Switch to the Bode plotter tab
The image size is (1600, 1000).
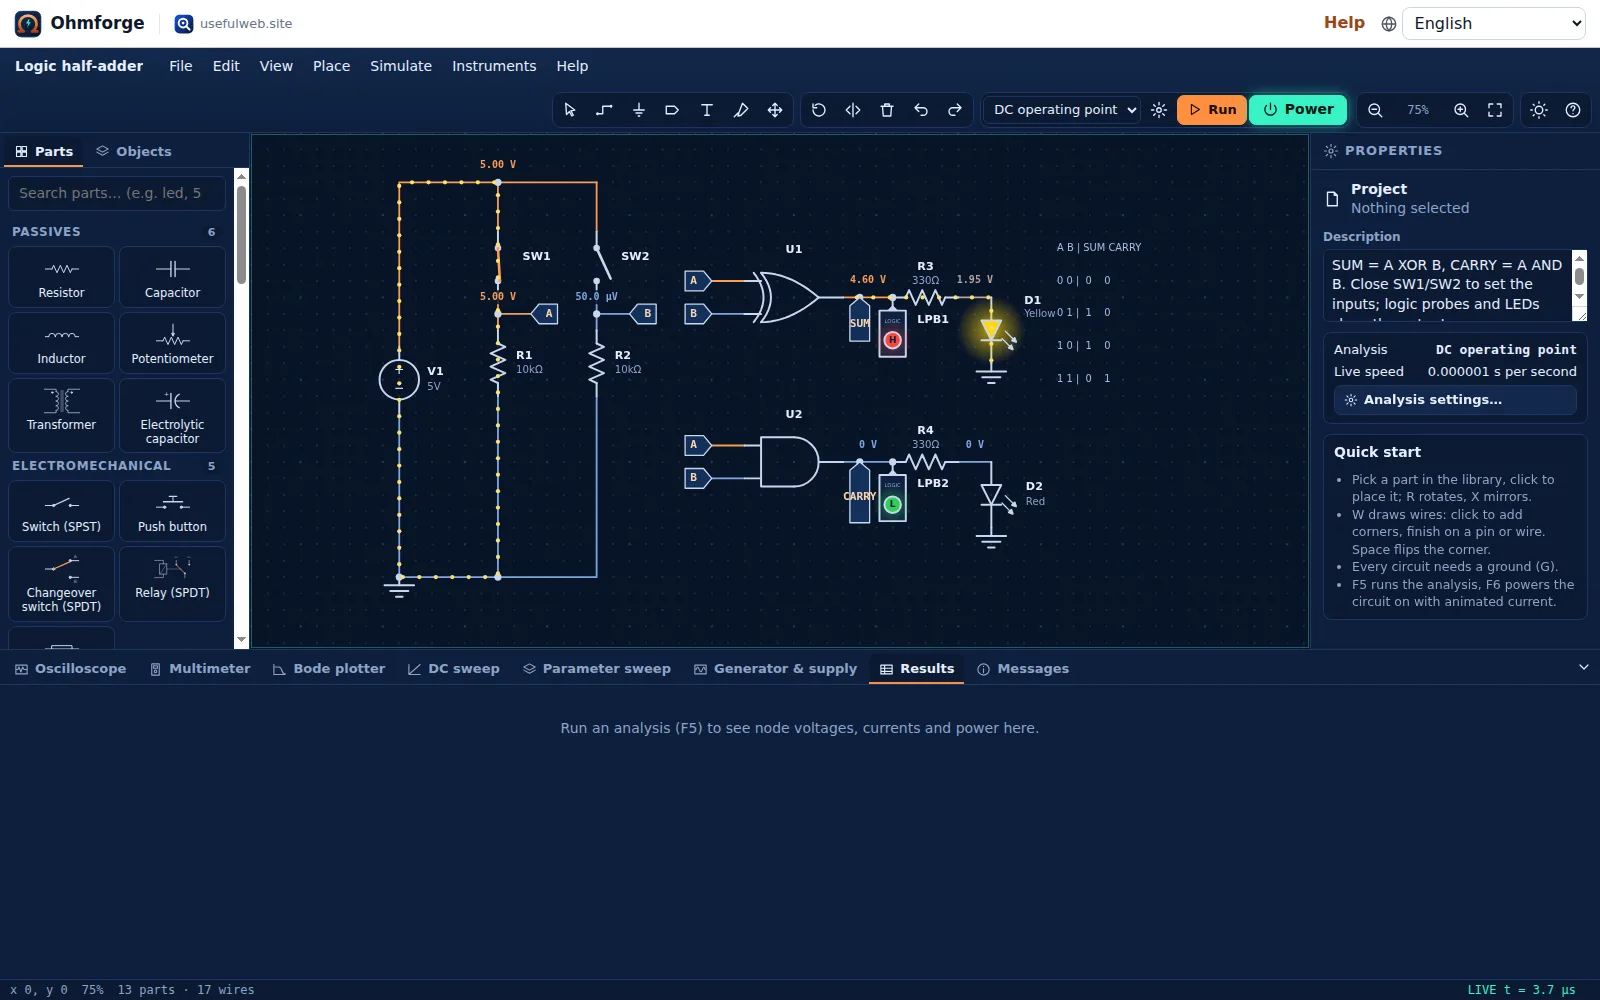pyautogui.click(x=329, y=669)
